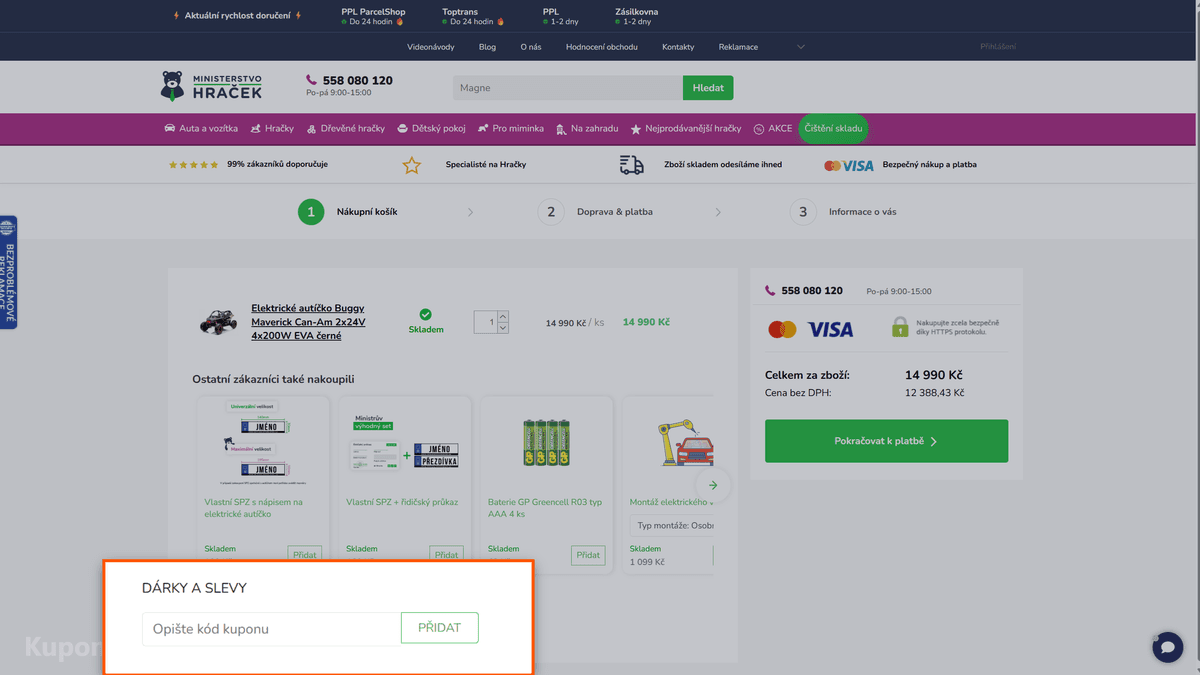Continue with Pokračovat k platbě button
This screenshot has width=1200, height=675.
tap(886, 441)
